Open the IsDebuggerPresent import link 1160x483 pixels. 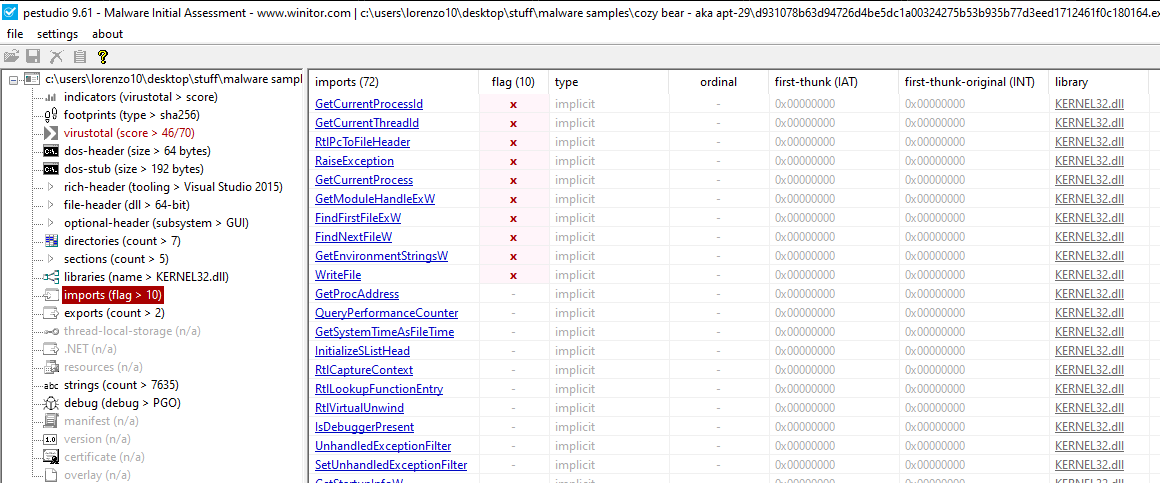[x=365, y=427]
